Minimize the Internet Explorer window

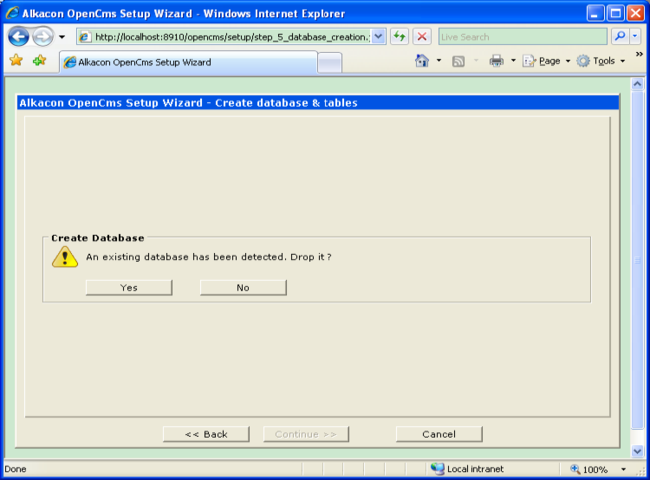(594, 13)
